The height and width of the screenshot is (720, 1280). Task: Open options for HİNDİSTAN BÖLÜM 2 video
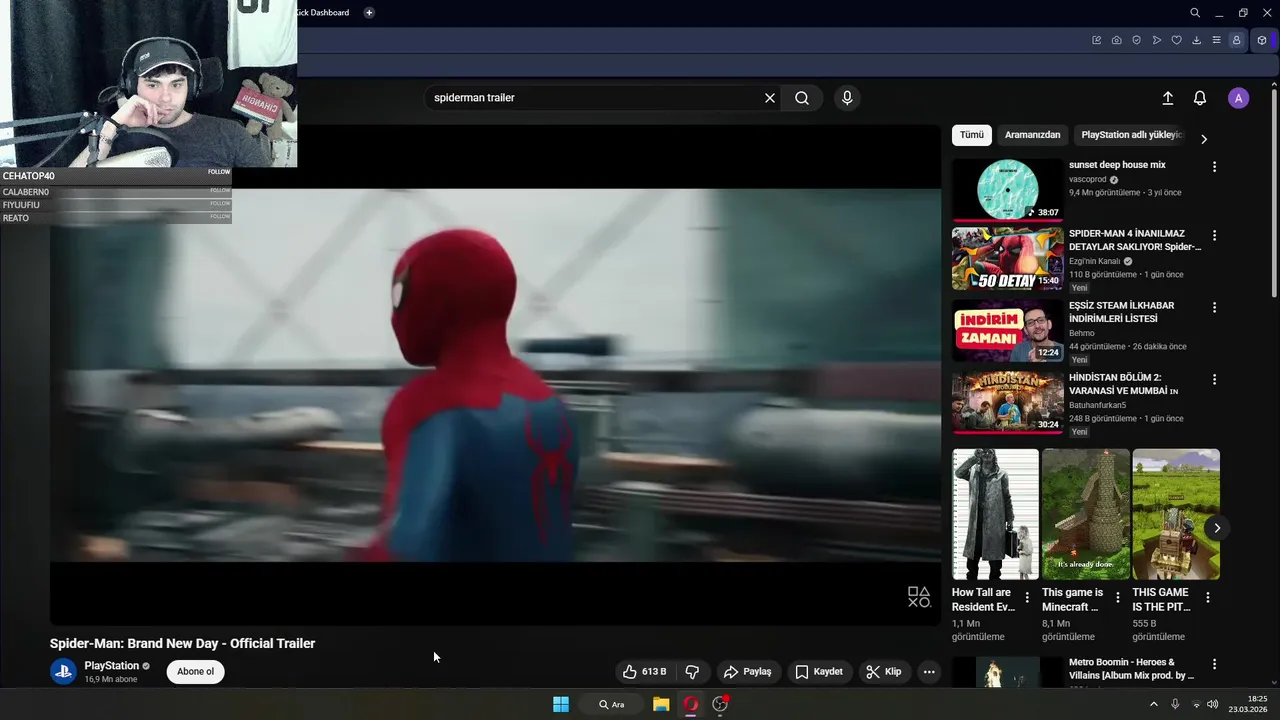pyautogui.click(x=1215, y=380)
